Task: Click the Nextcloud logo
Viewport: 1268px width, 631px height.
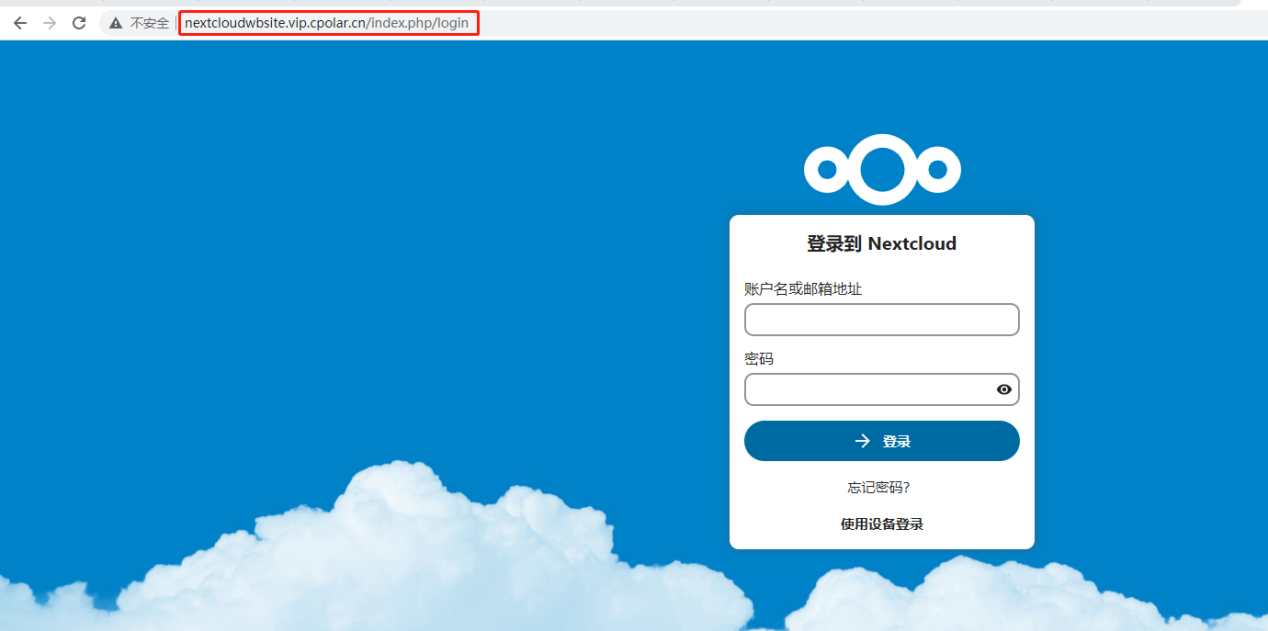Action: [881, 168]
